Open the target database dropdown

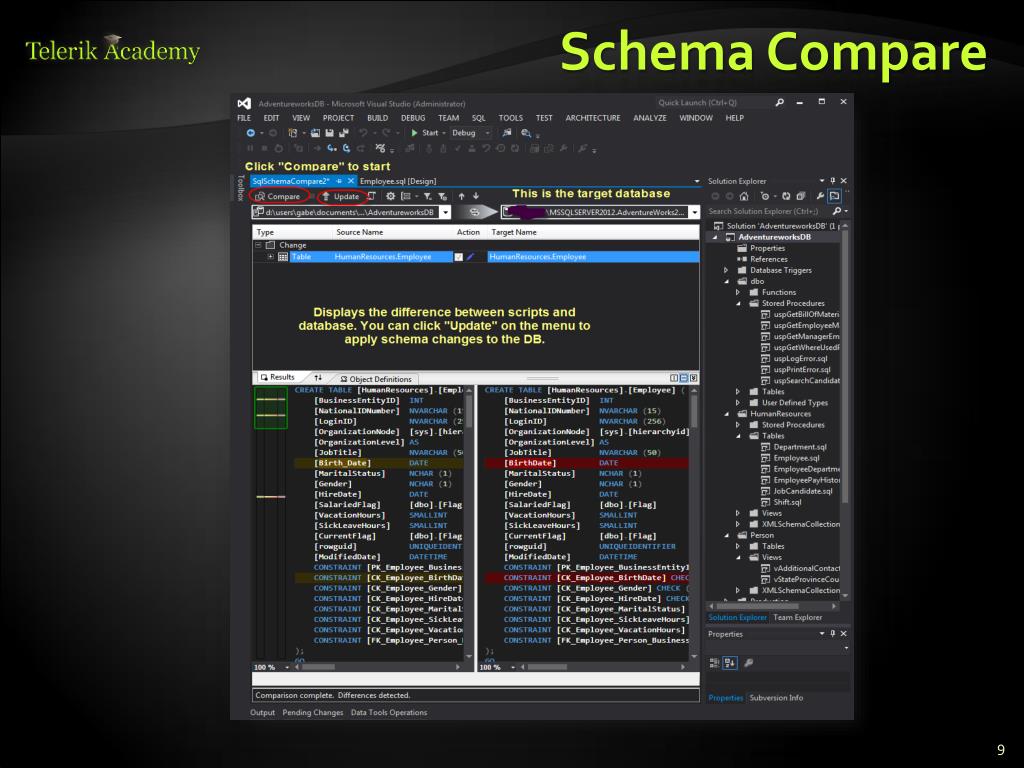pos(694,212)
